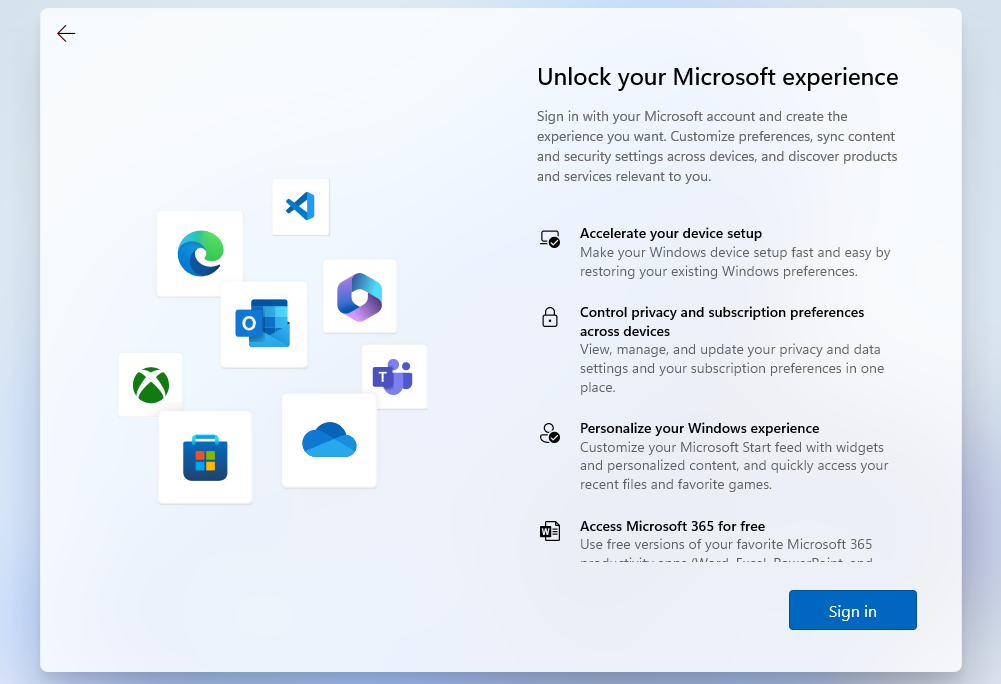
Task: Click the personalize person icon
Action: click(550, 433)
